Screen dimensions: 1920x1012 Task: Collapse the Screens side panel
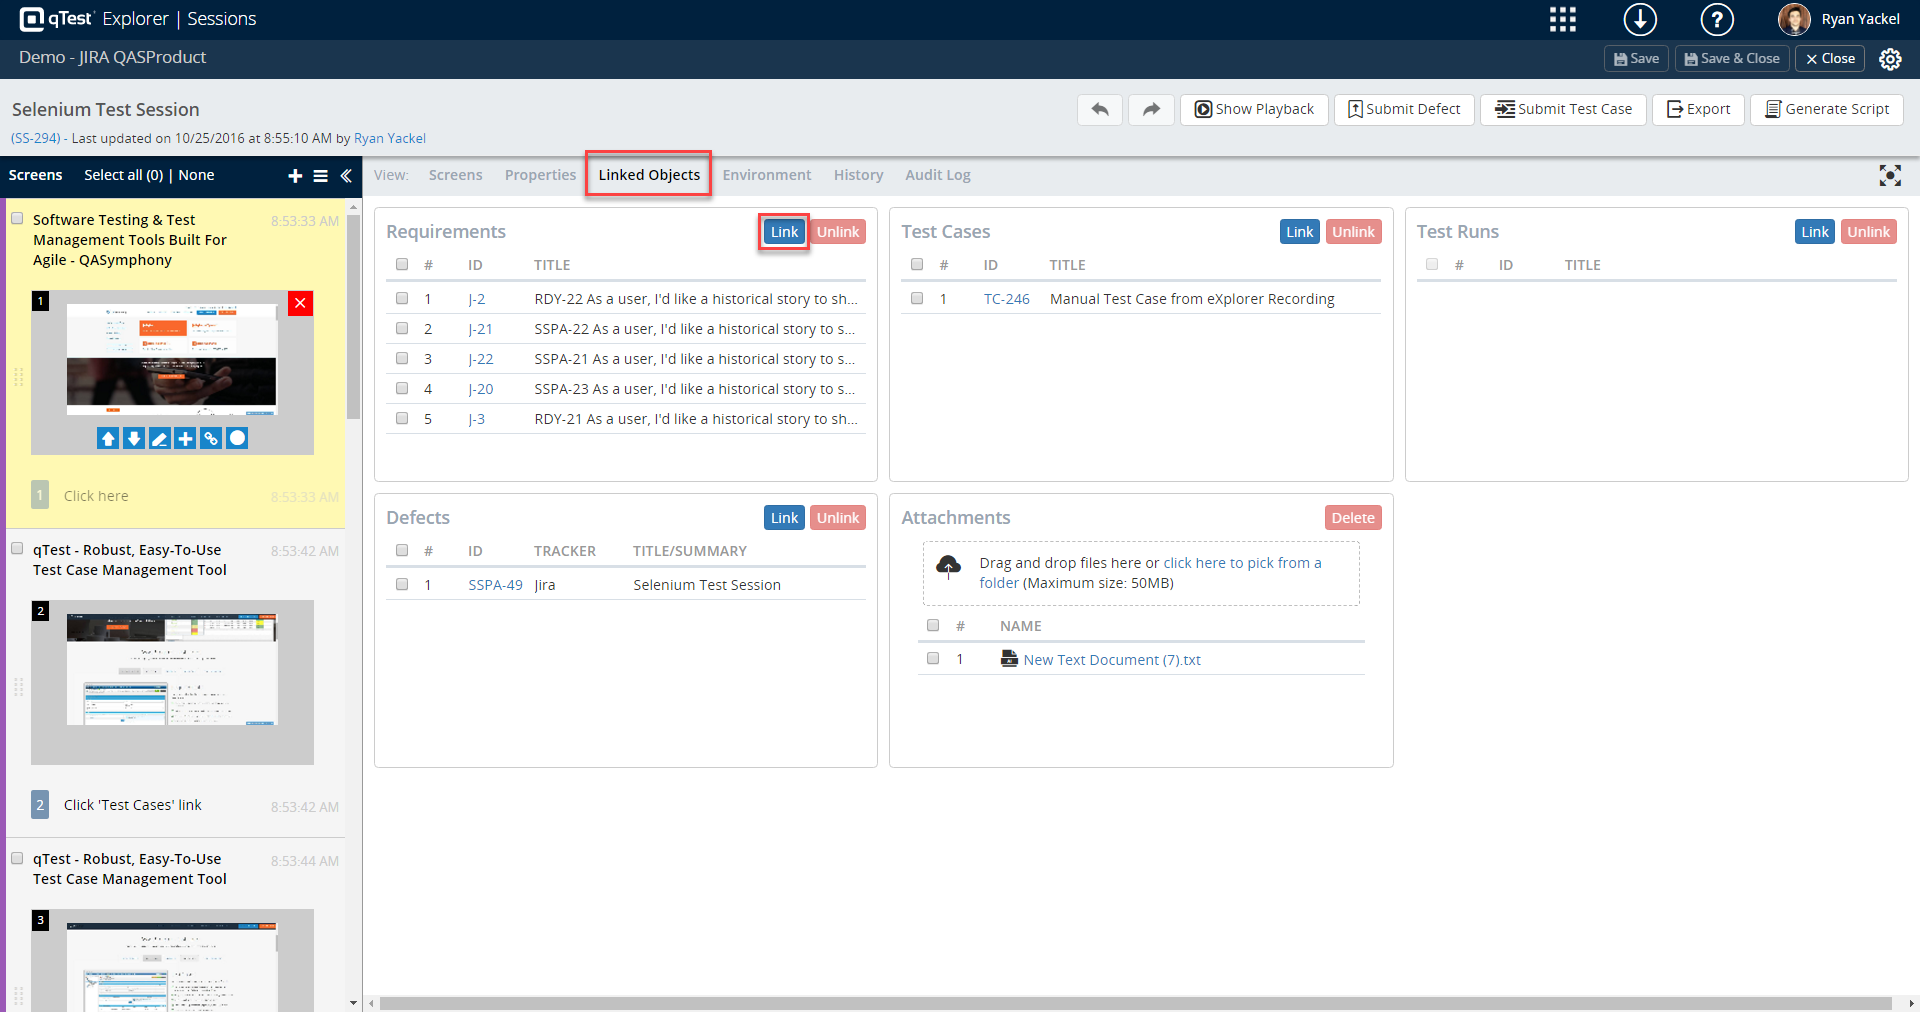click(x=346, y=176)
